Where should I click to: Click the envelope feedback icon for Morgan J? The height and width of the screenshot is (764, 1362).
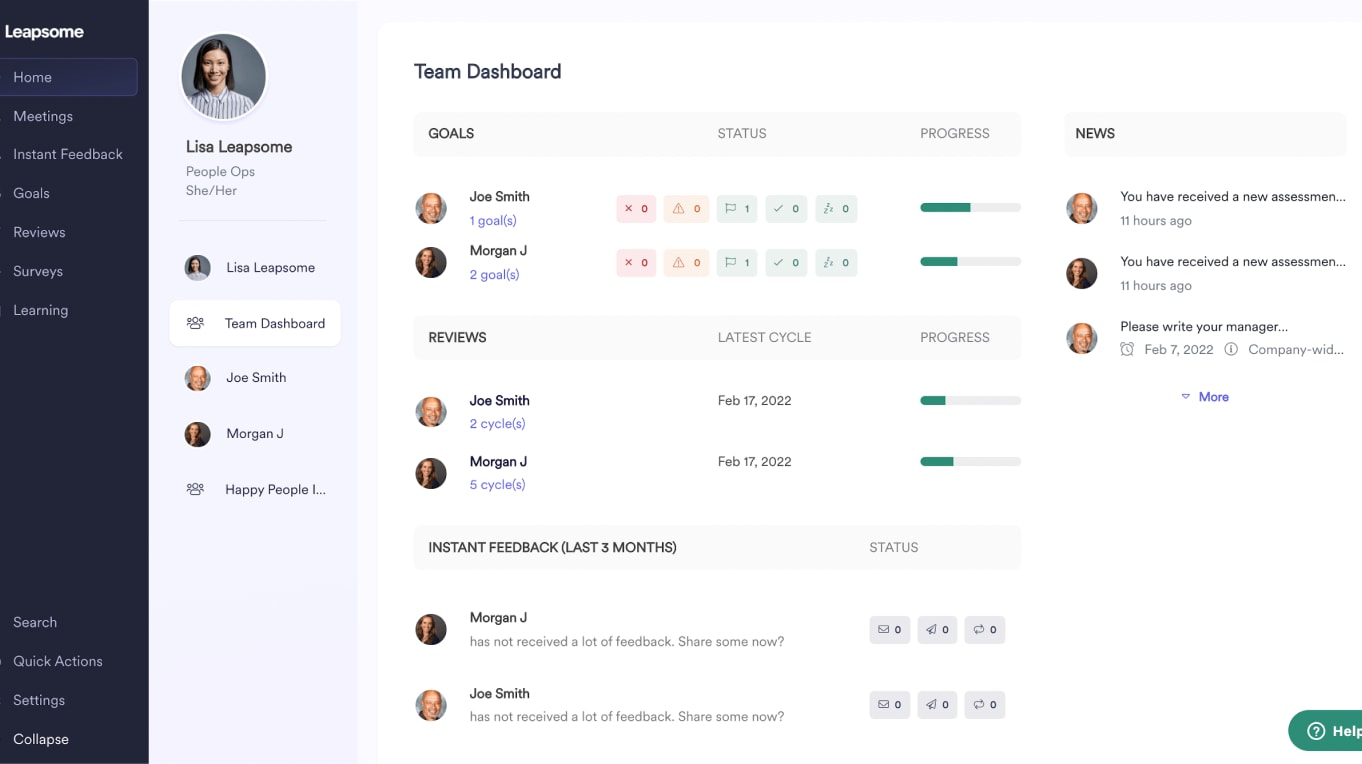point(889,630)
